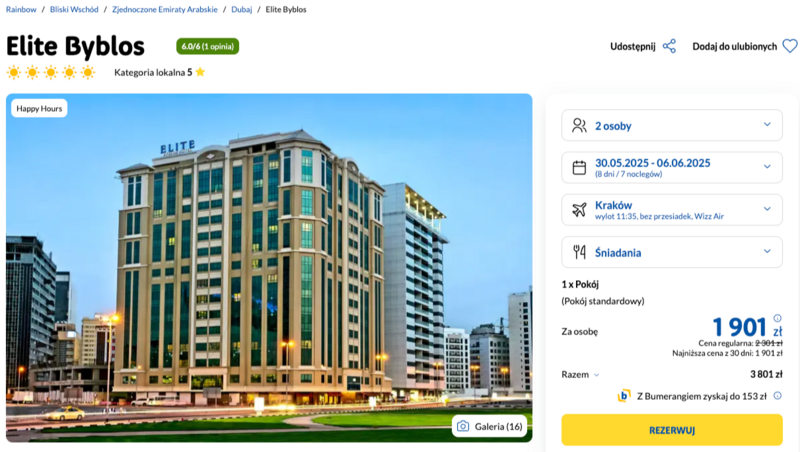This screenshot has height=452, width=800.
Task: Open the Śniadania meal plan dropdown
Action: [x=672, y=252]
